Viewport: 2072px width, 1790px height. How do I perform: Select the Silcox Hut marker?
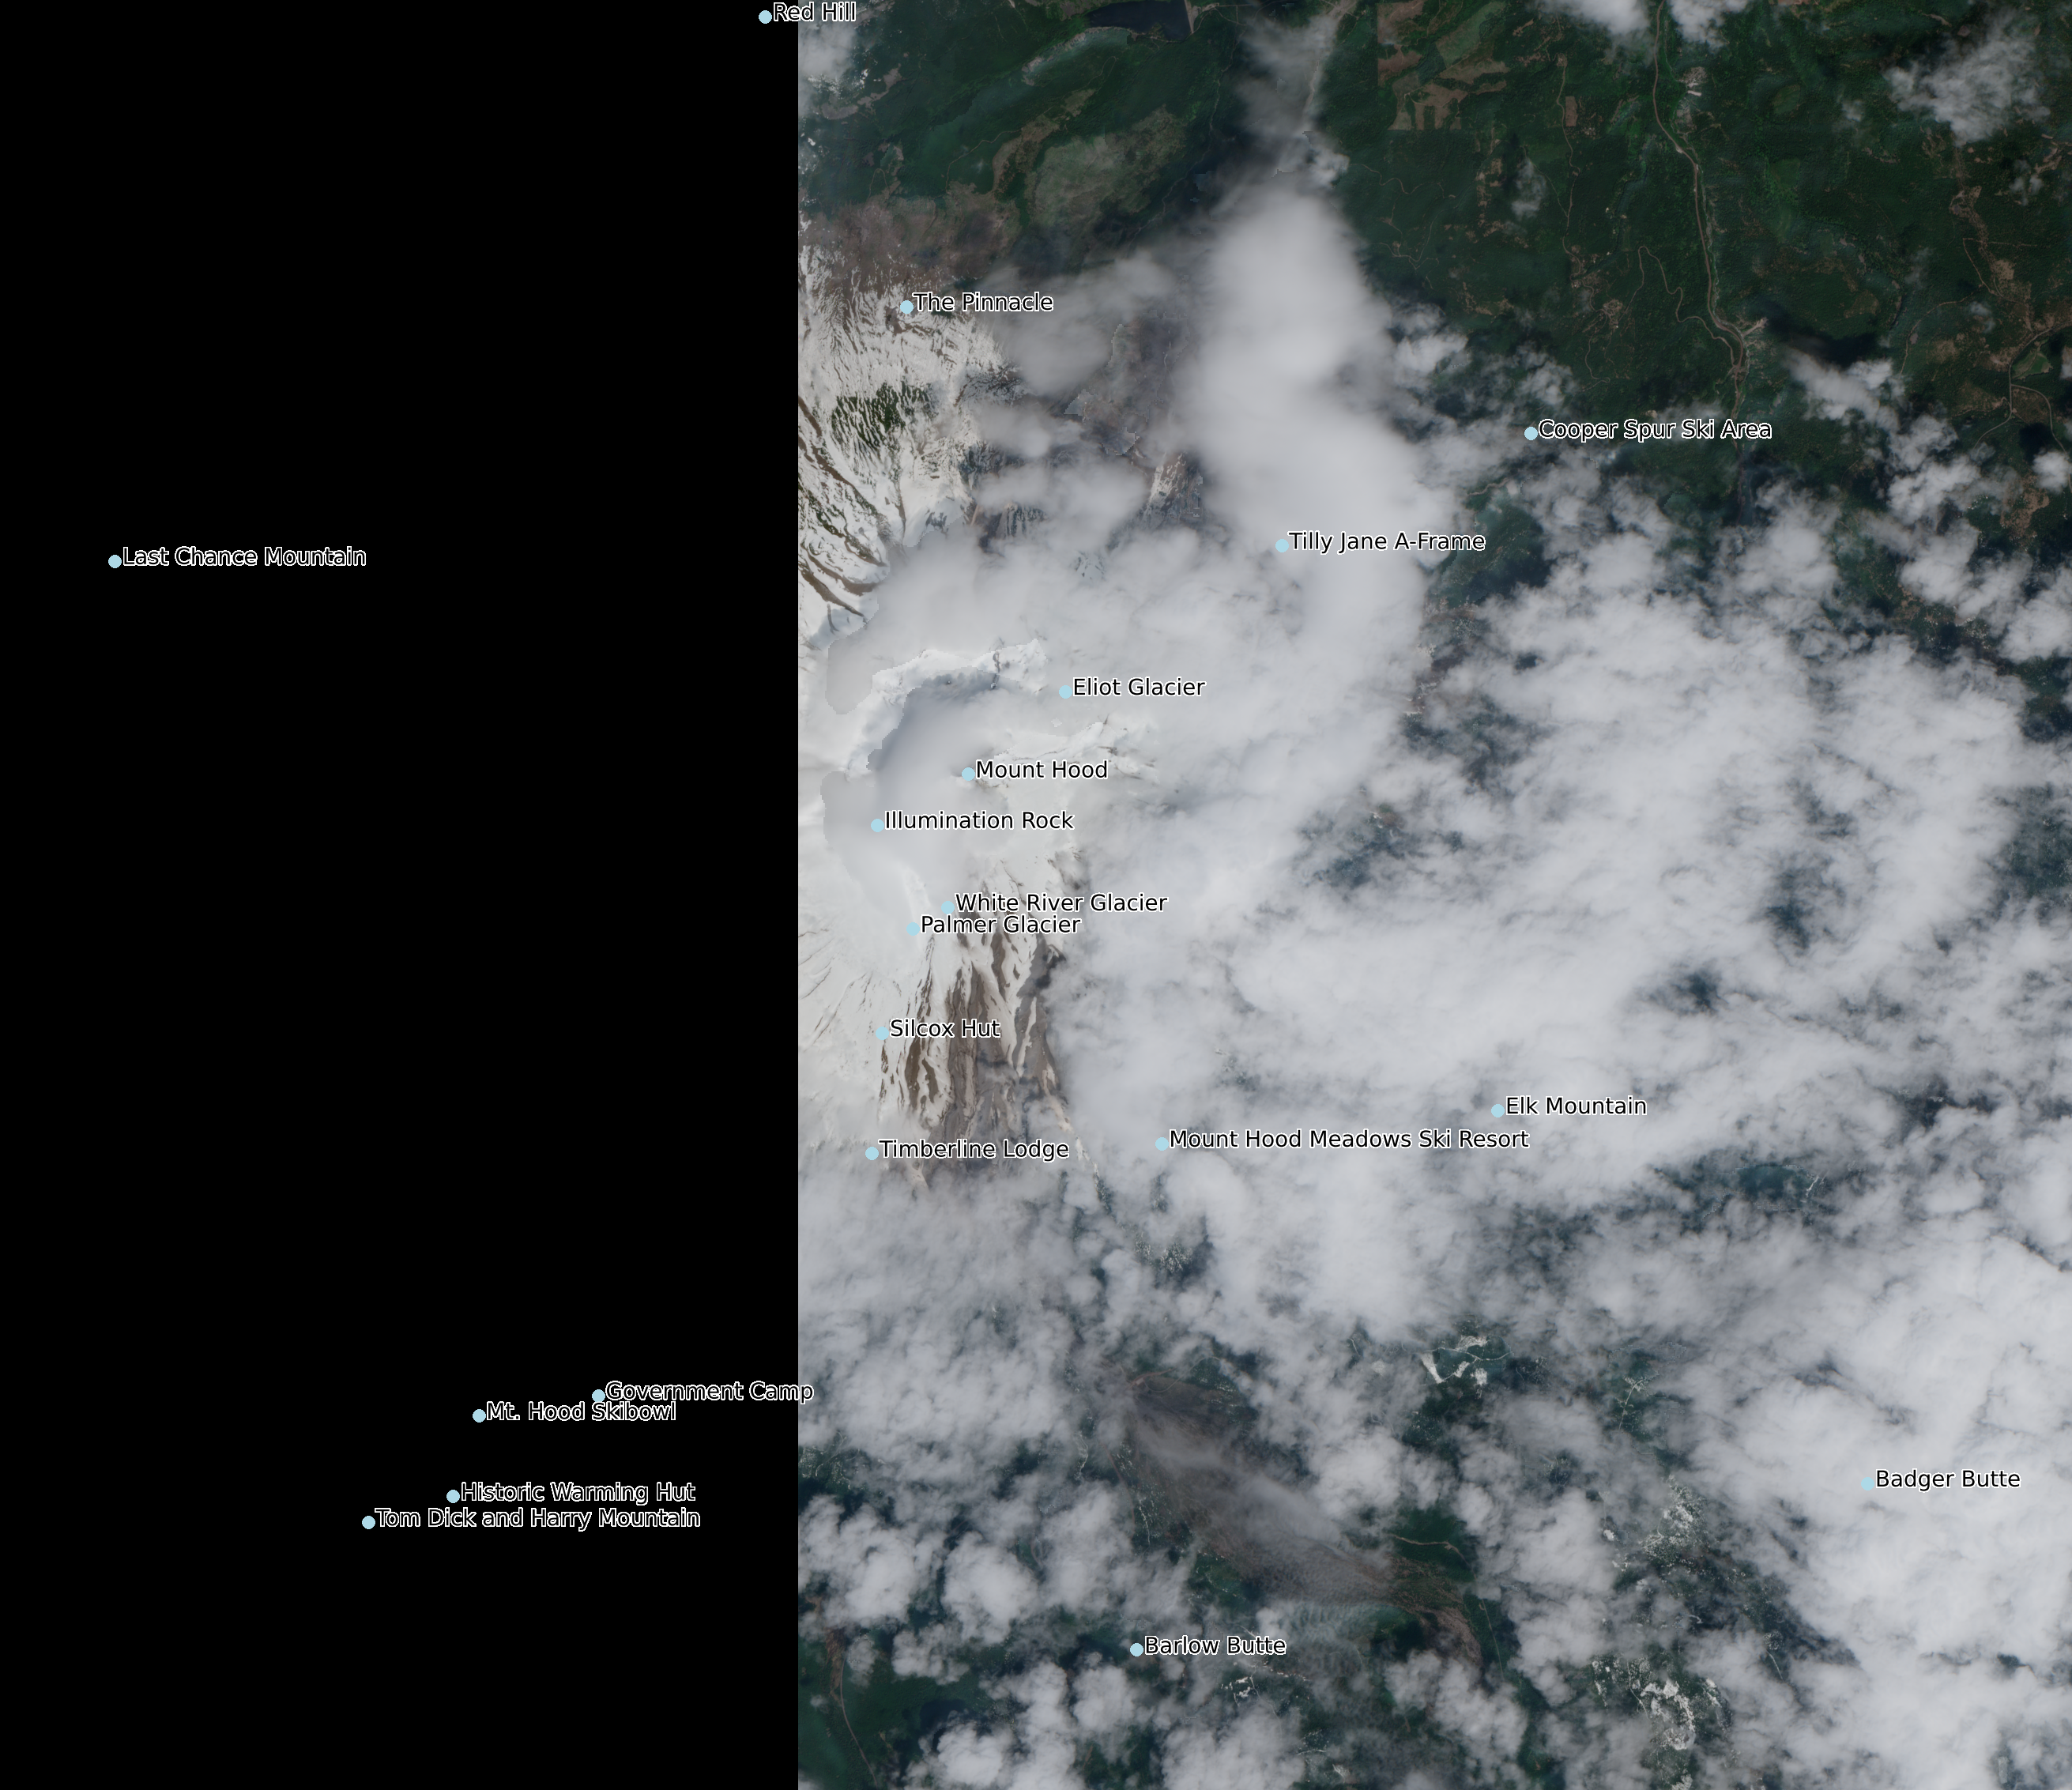[881, 1032]
